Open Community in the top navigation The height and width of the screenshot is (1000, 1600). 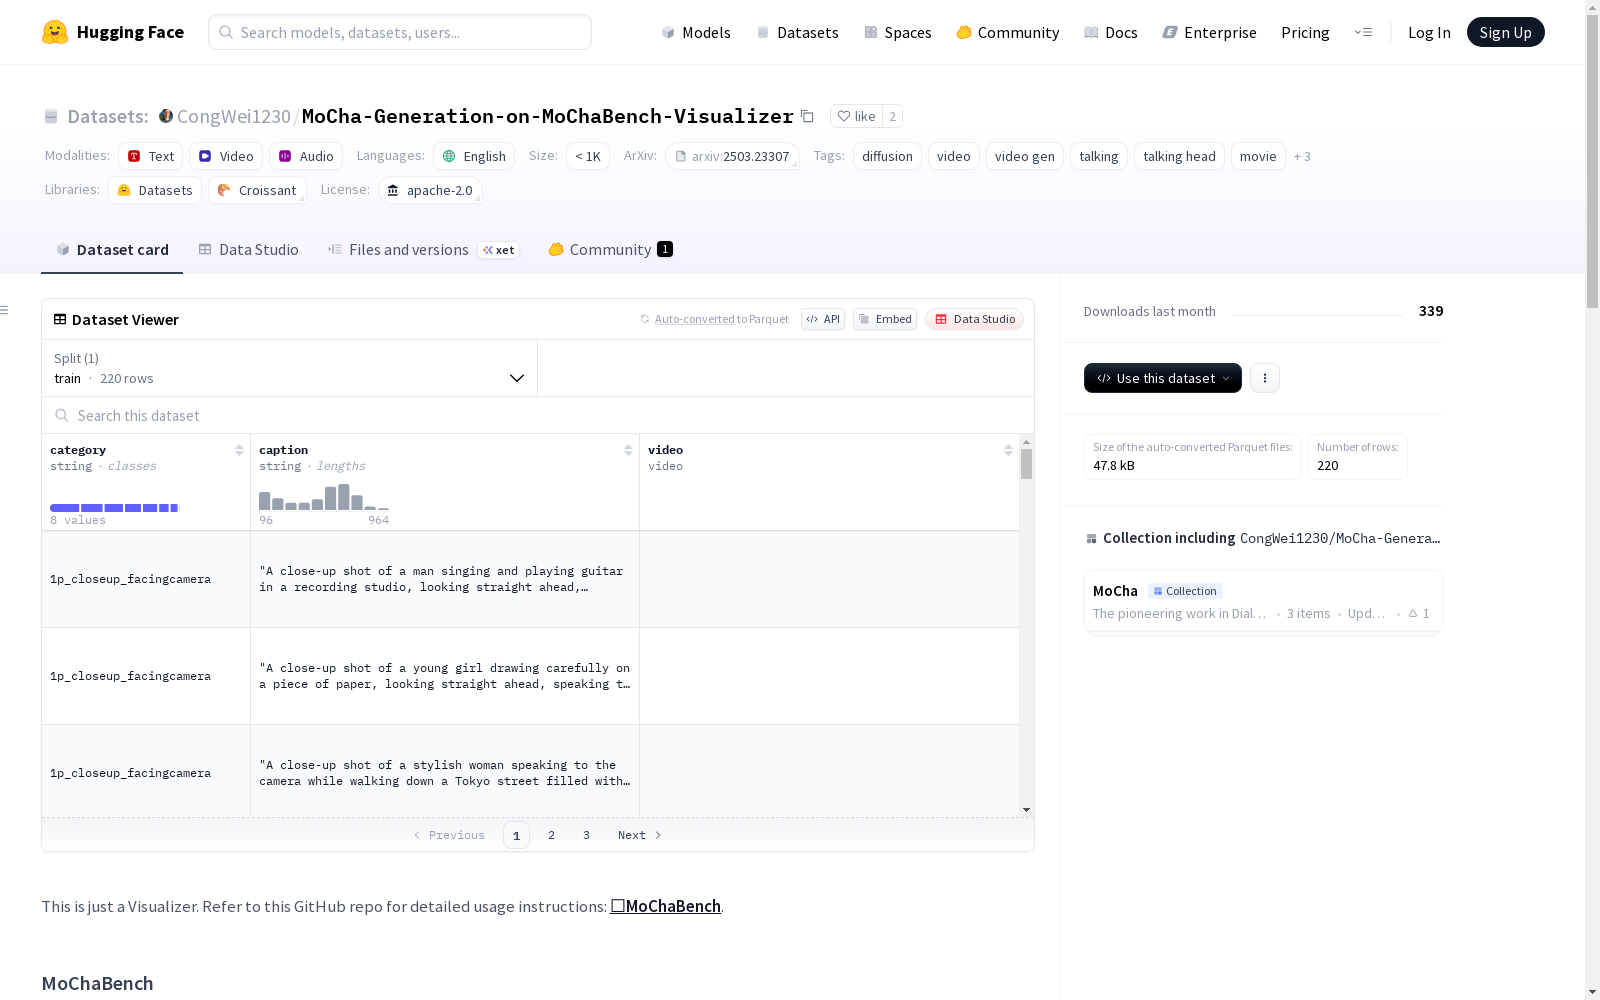tap(1008, 32)
